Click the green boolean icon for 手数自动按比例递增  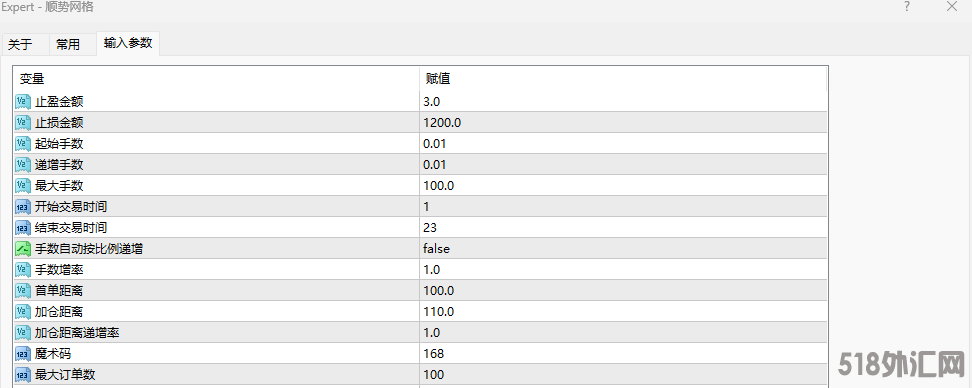[x=23, y=249]
